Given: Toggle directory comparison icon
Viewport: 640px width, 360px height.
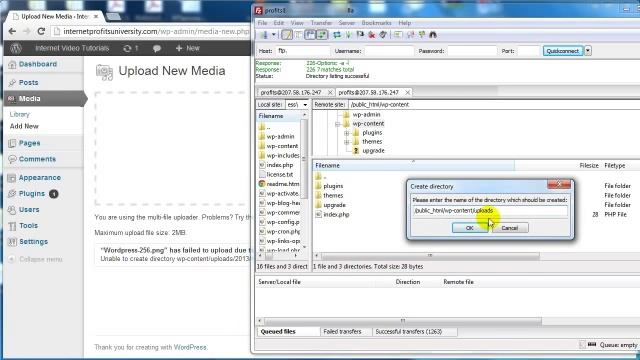Looking at the screenshot, I should click(x=410, y=35).
